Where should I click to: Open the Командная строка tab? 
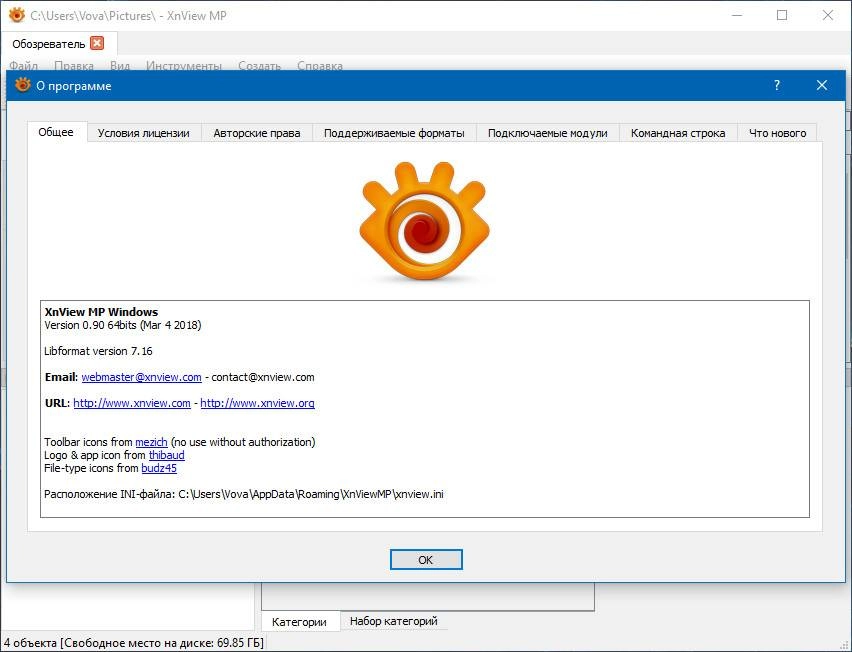[678, 133]
